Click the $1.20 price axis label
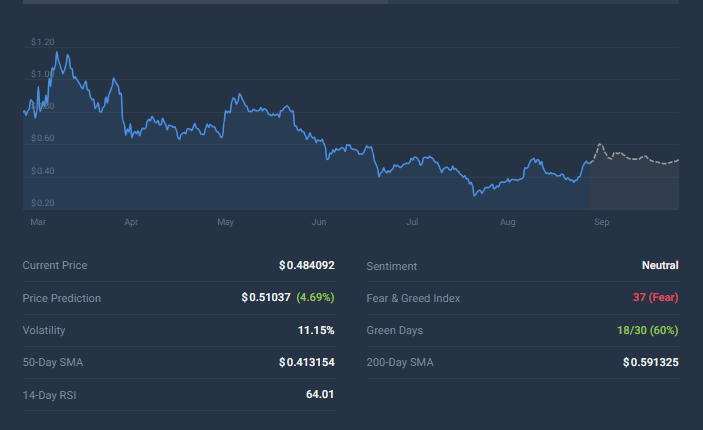Viewport: 703px width, 430px height. (x=43, y=42)
